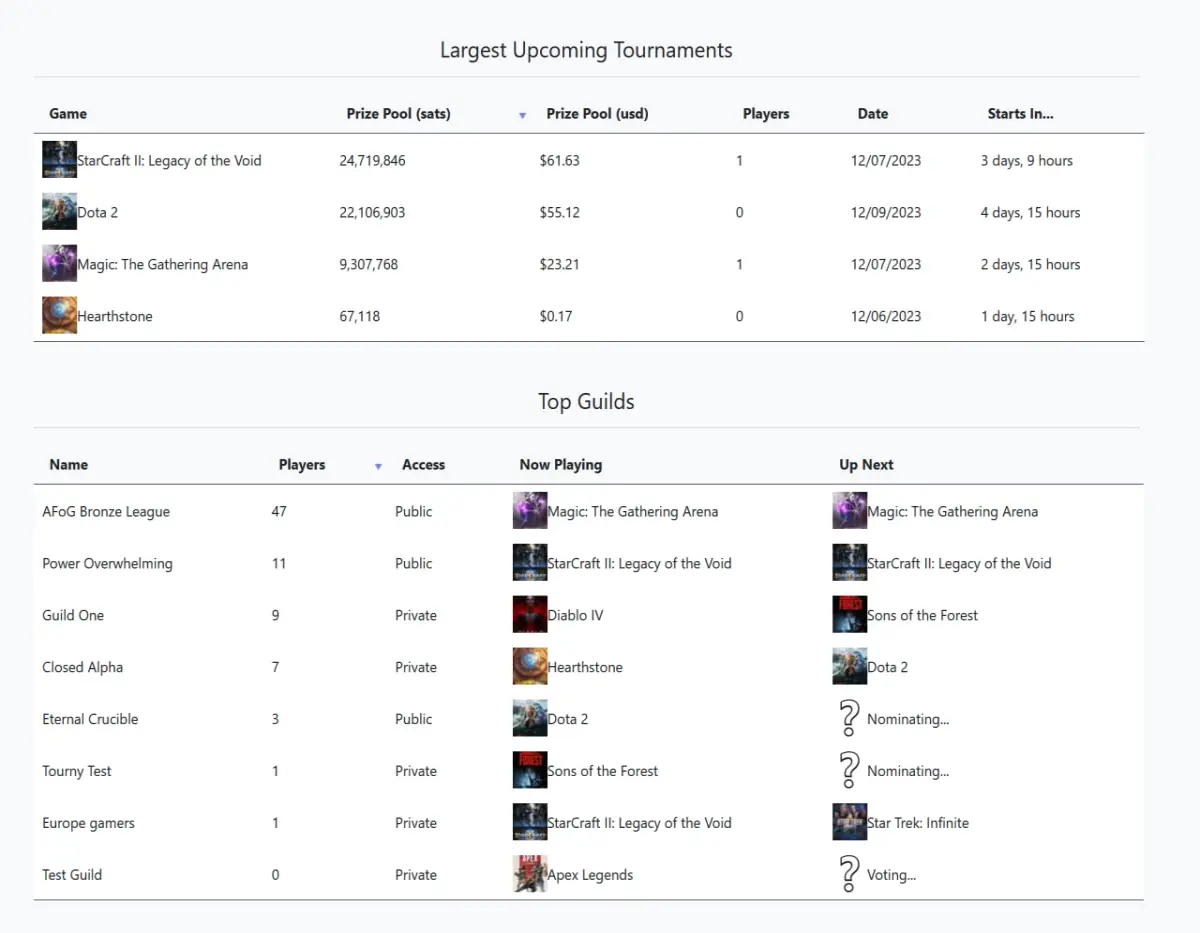Click Star Trek: Infinite game icon
This screenshot has height=933, width=1200.
pyautogui.click(x=849, y=823)
